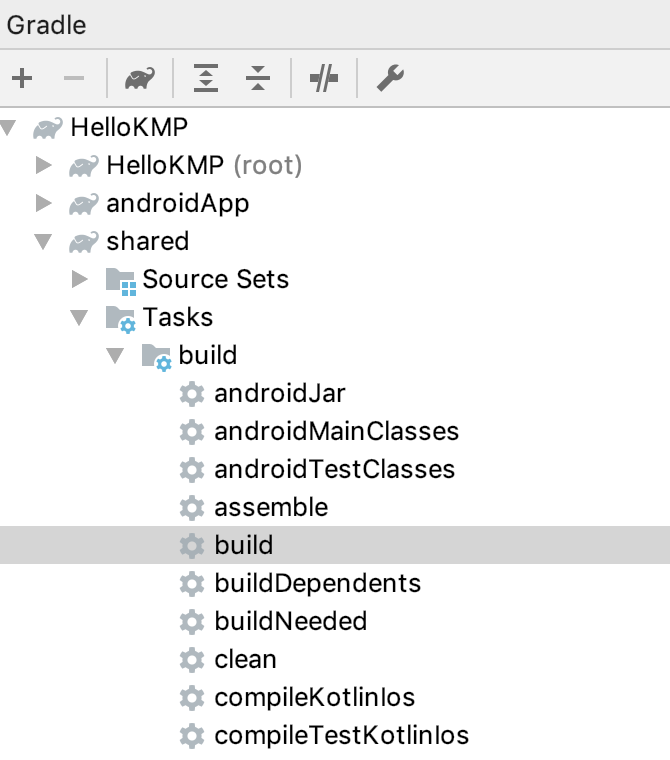
Task: Select the assemble Gradle task
Action: pos(270,508)
